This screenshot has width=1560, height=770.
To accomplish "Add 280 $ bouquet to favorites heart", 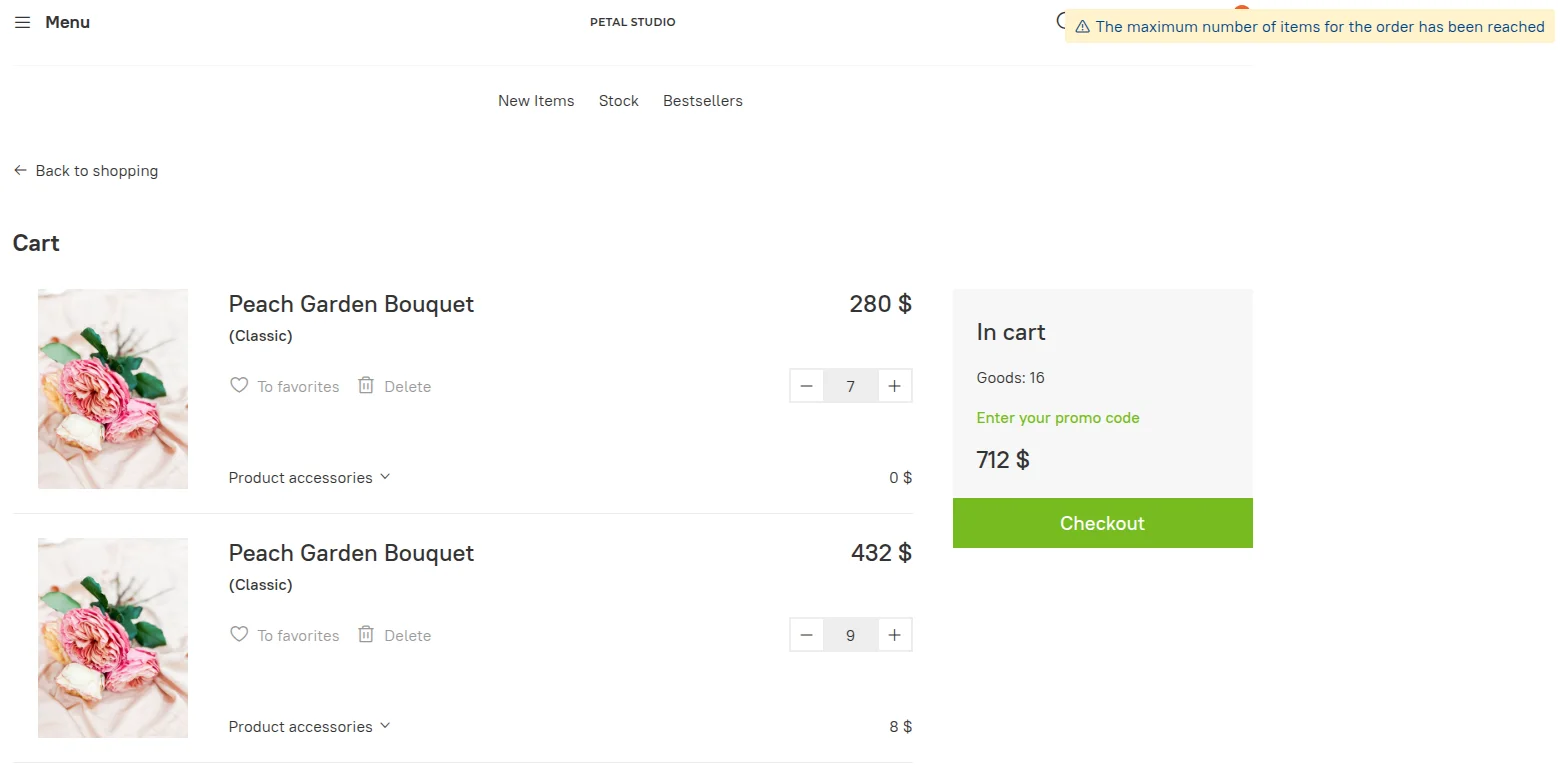I will tap(239, 385).
